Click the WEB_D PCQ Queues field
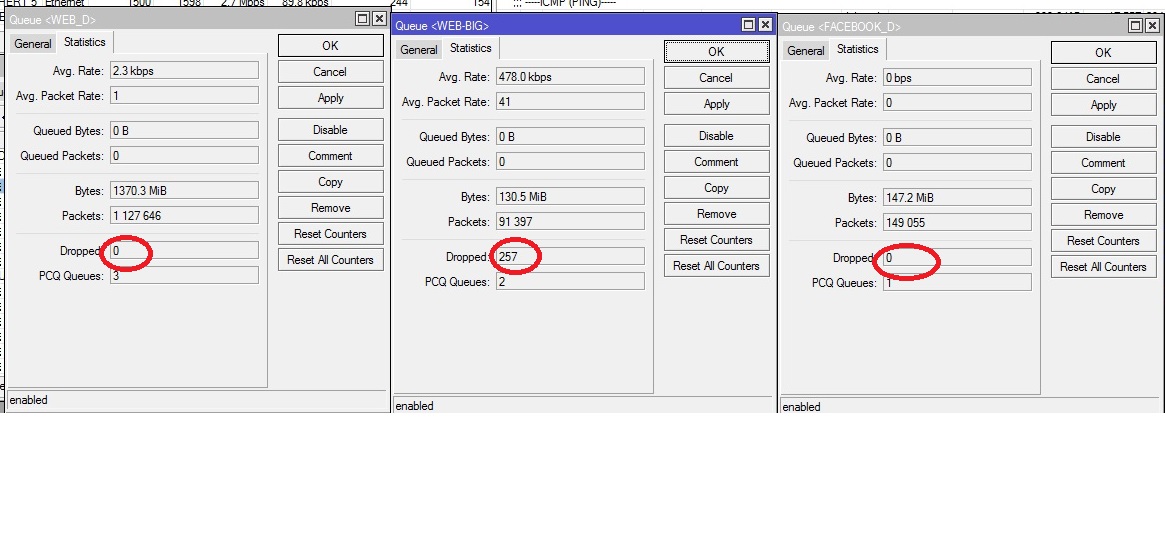Screen dimensions: 1165x540 click(x=184, y=276)
